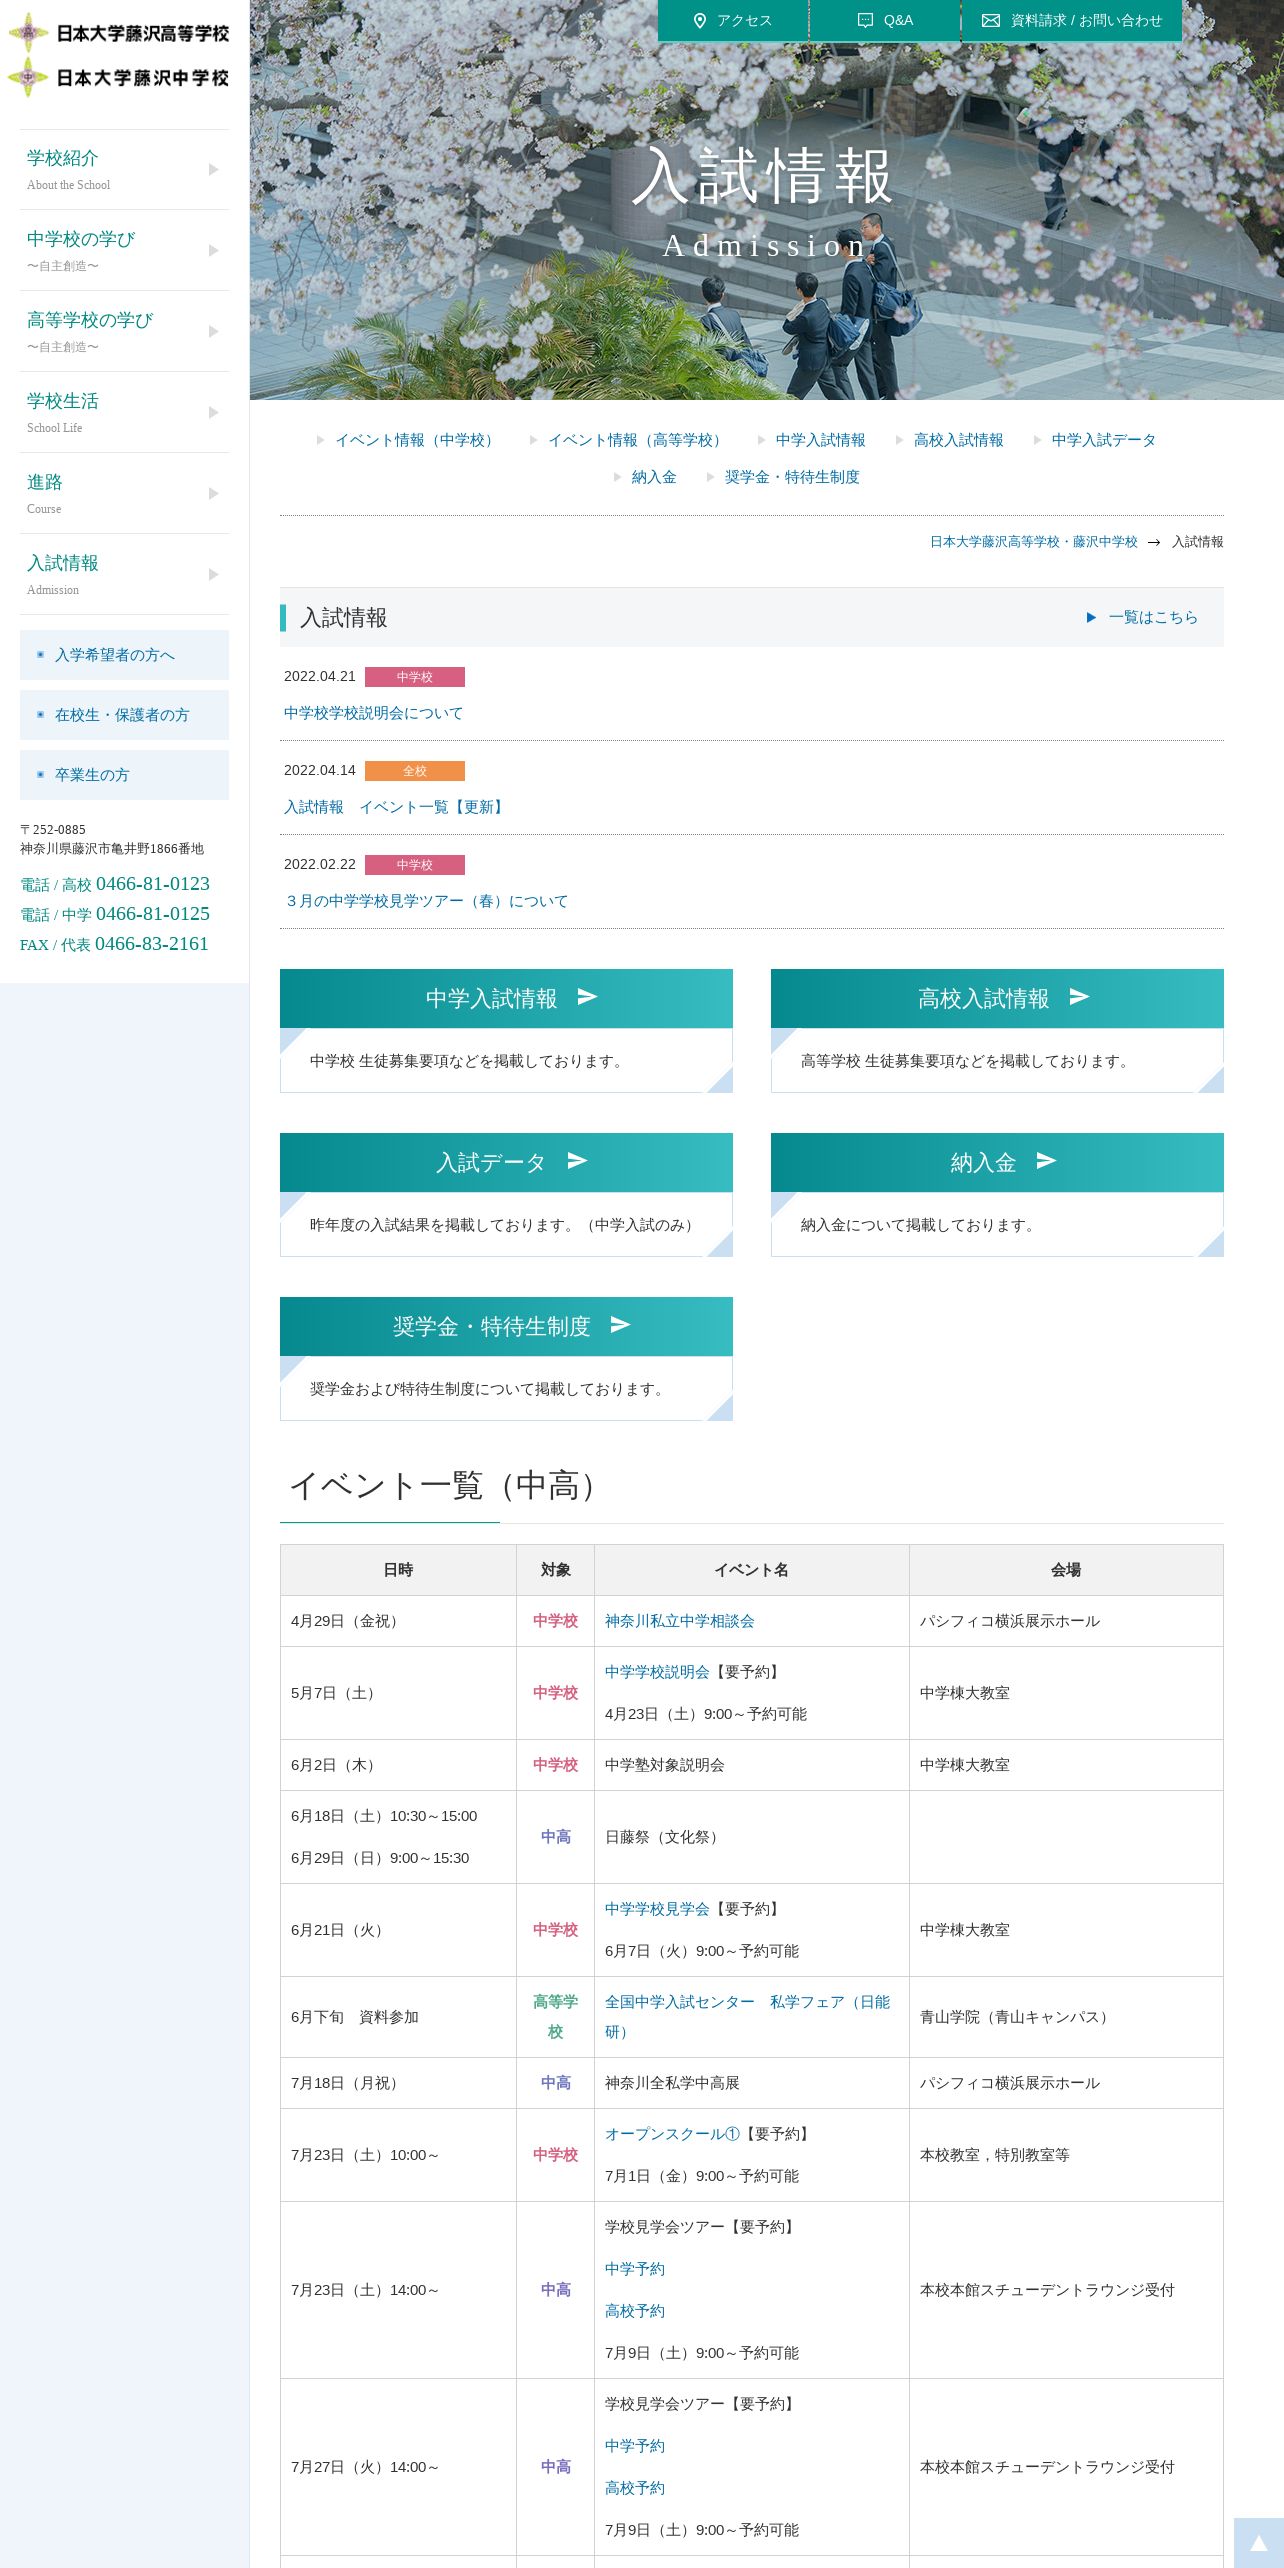The height and width of the screenshot is (2568, 1284).
Task: Expand the 学校生活 sidebar arrow
Action: point(213,413)
